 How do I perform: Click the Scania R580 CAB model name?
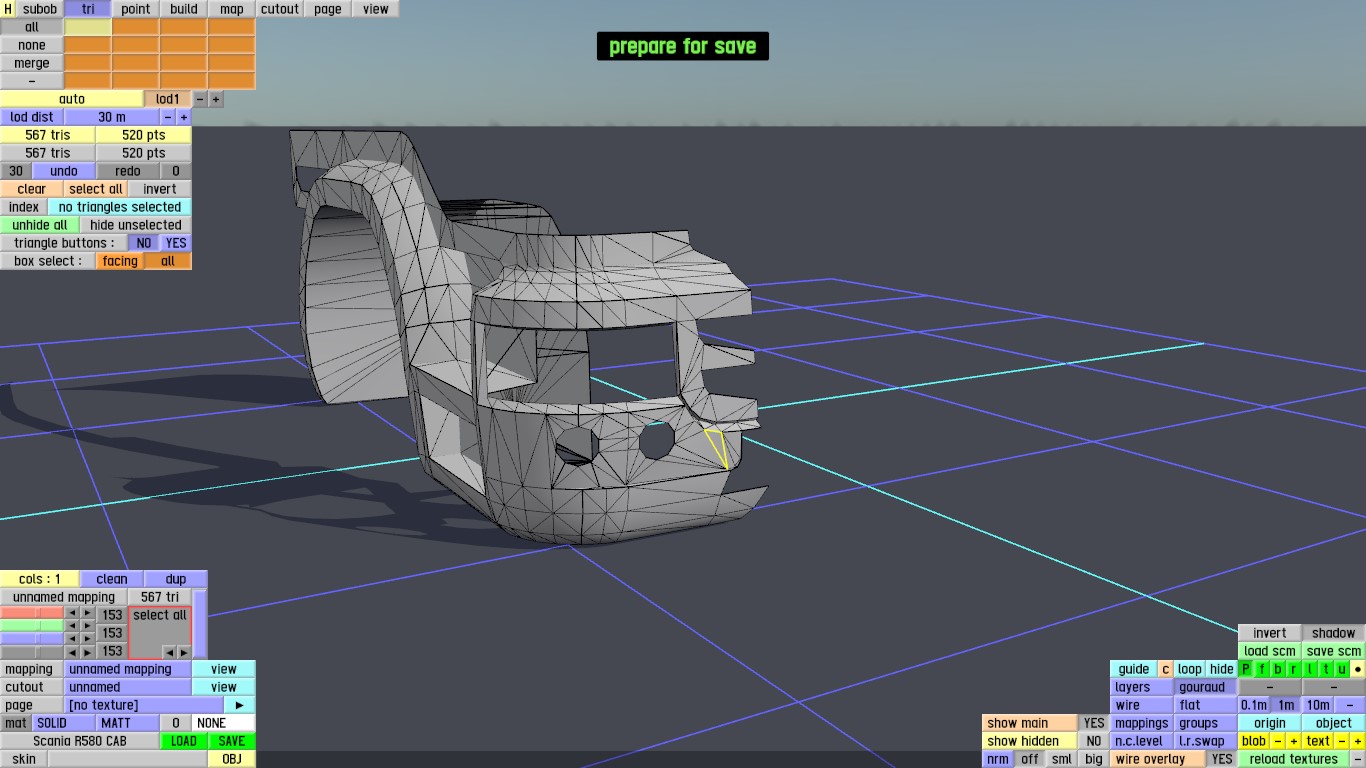tap(80, 741)
